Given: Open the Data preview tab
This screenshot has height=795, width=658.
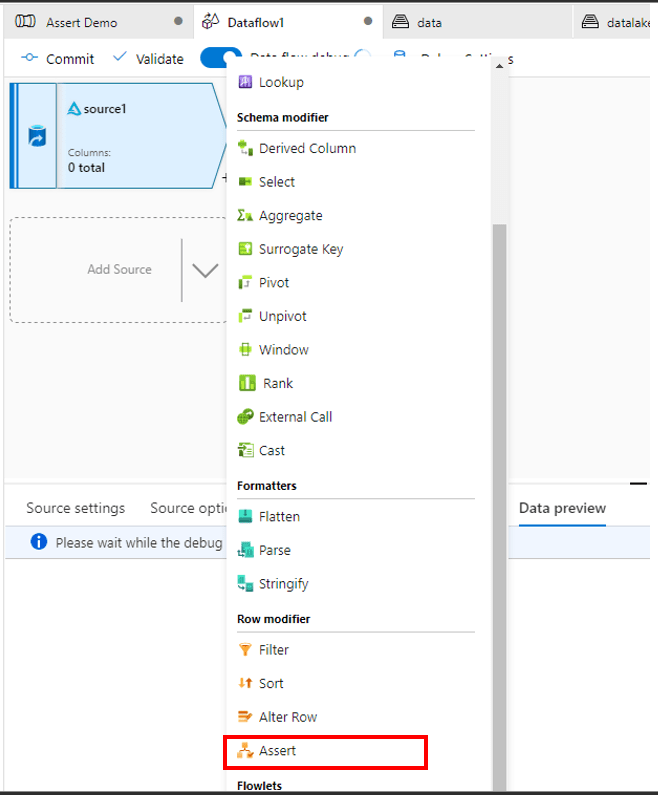Looking at the screenshot, I should 562,508.
